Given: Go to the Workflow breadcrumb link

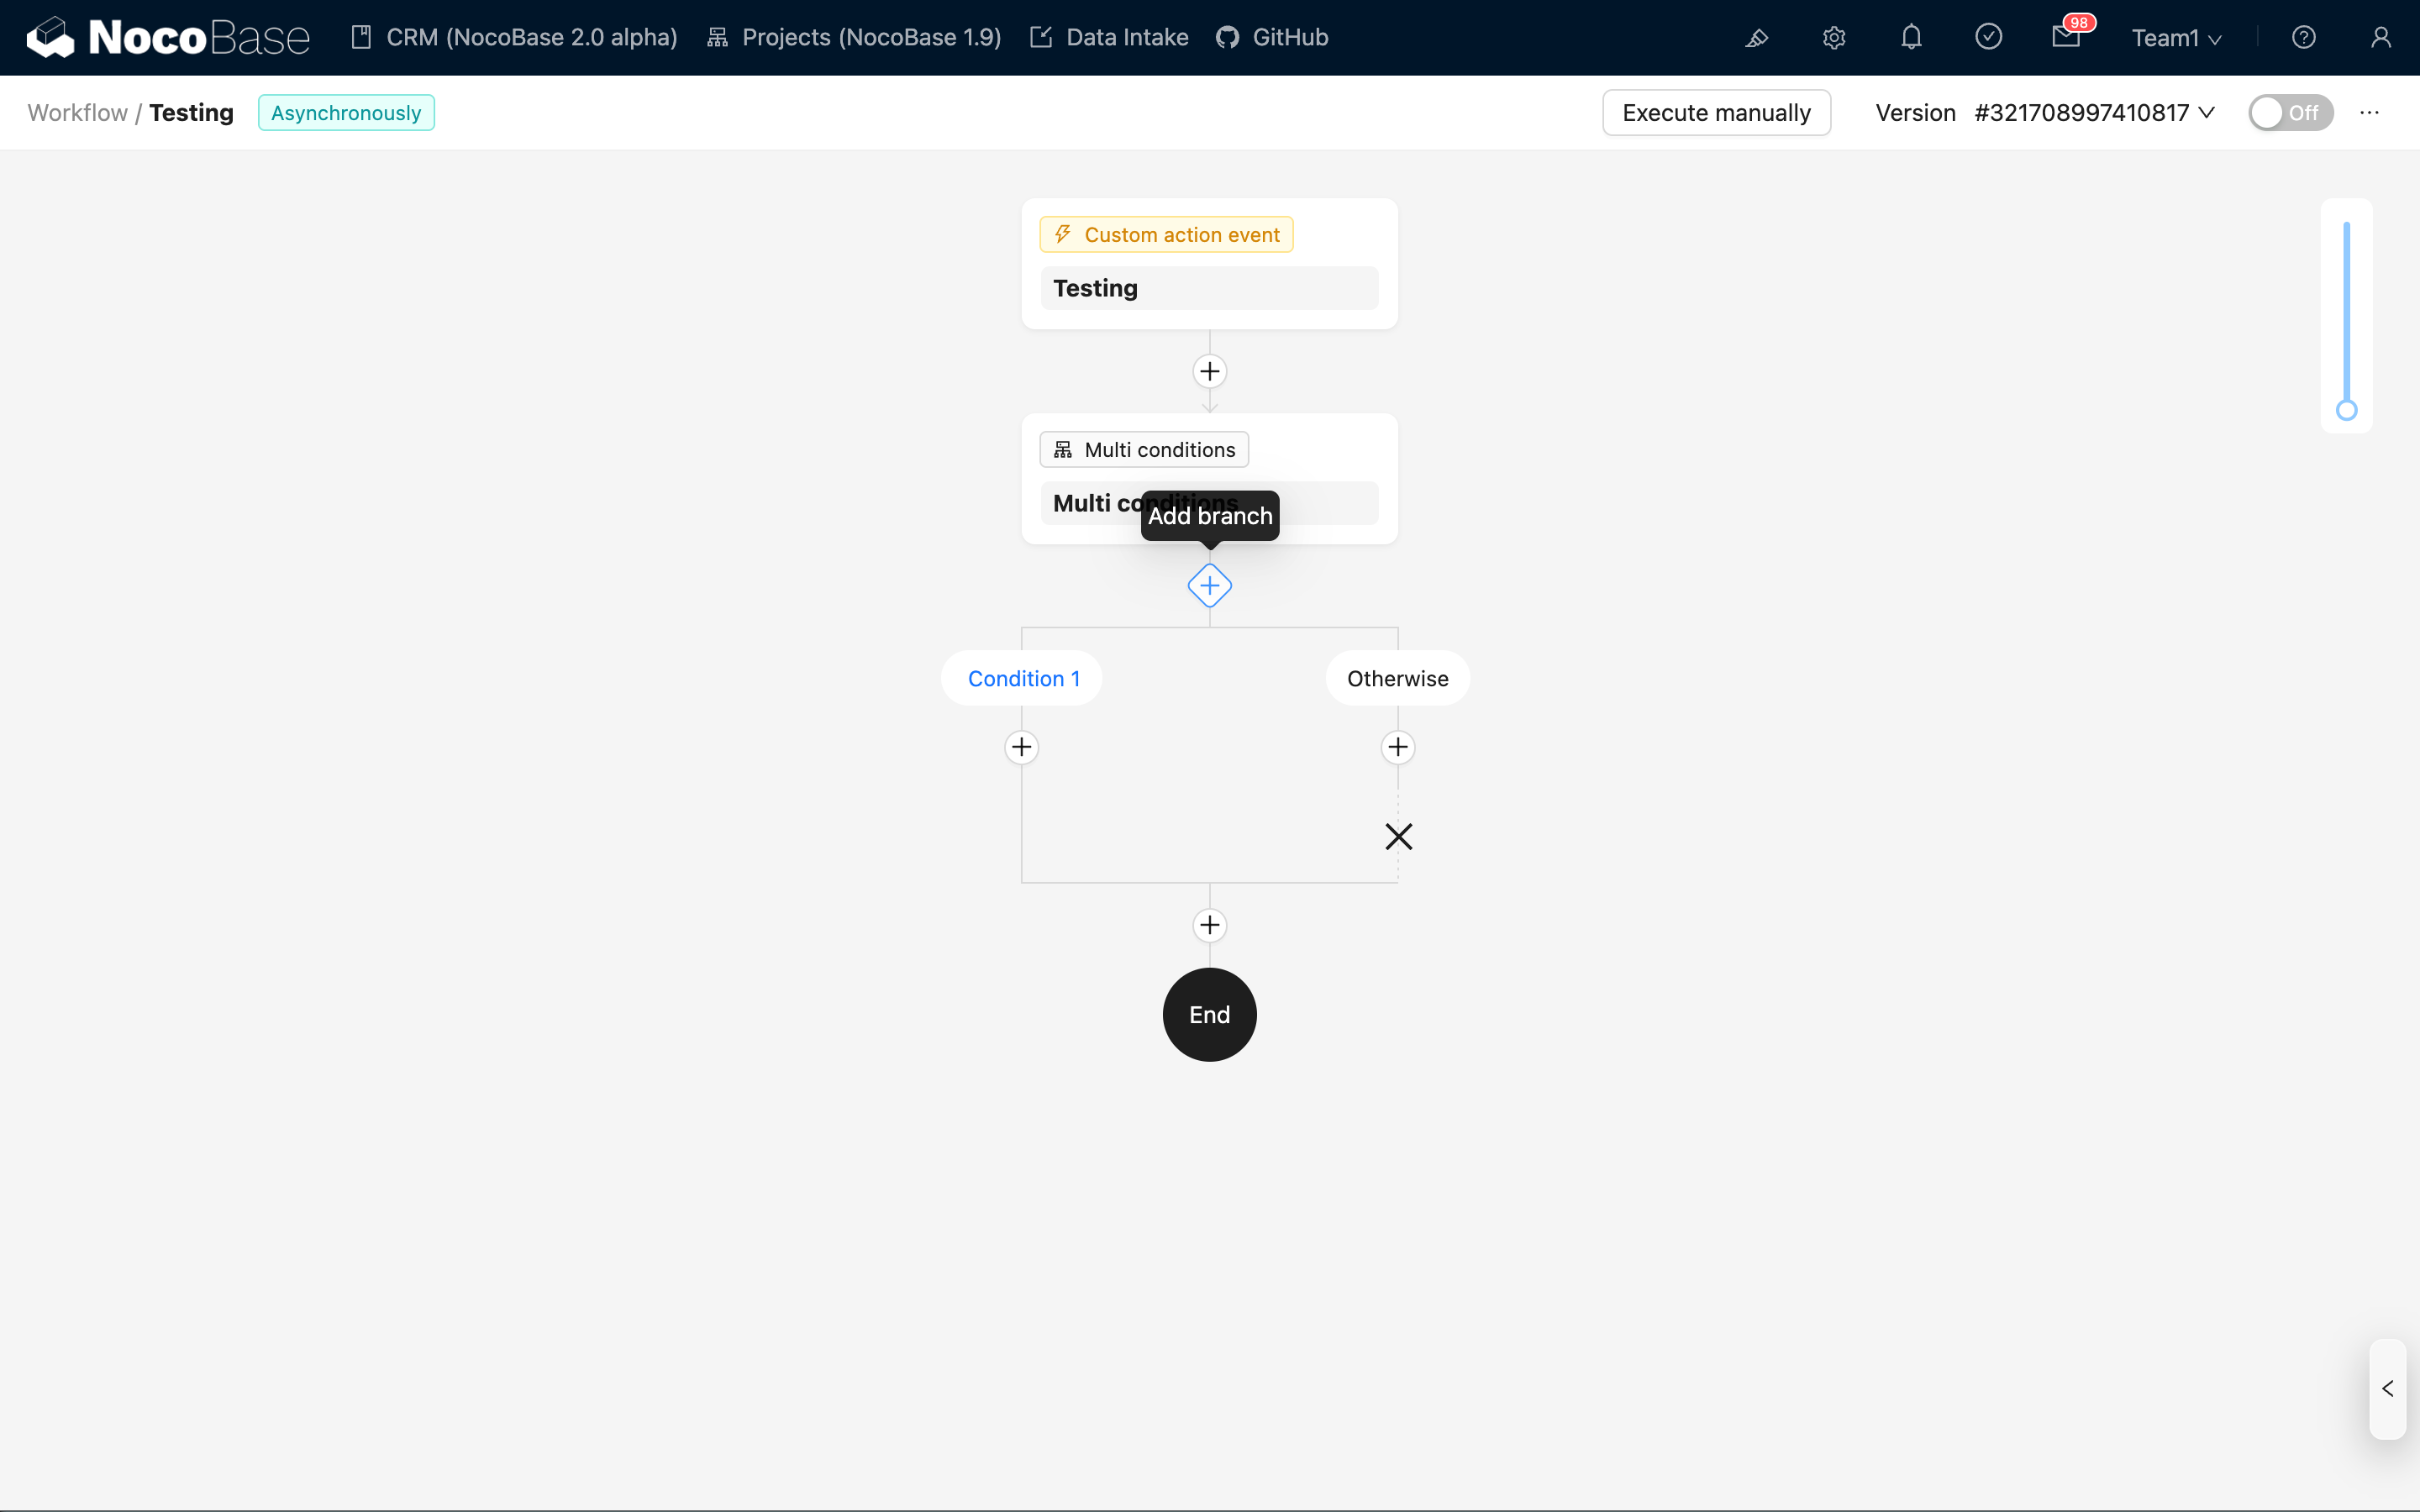Looking at the screenshot, I should tap(77, 113).
